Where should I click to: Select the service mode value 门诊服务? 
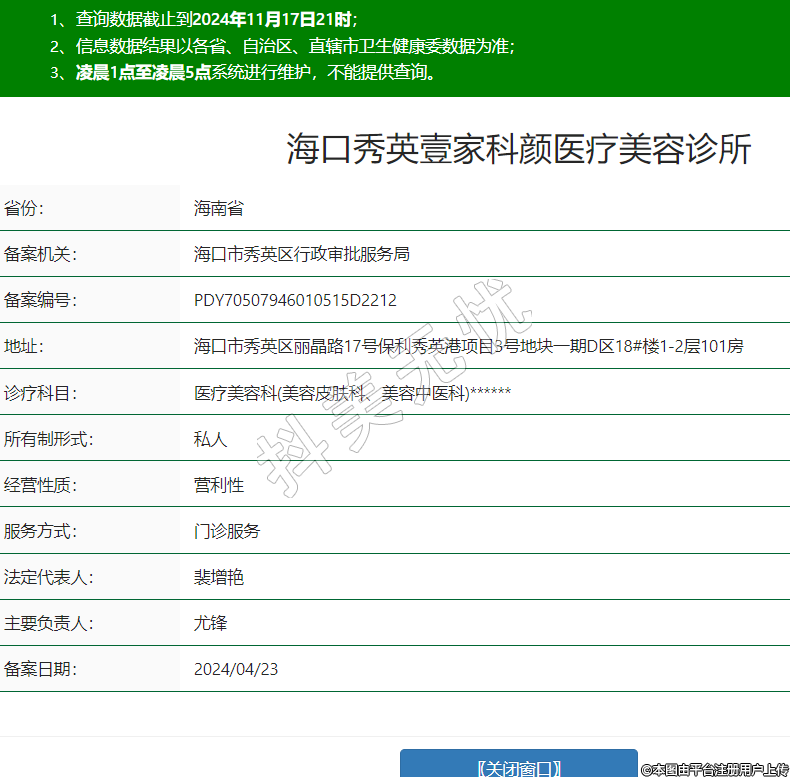227,531
